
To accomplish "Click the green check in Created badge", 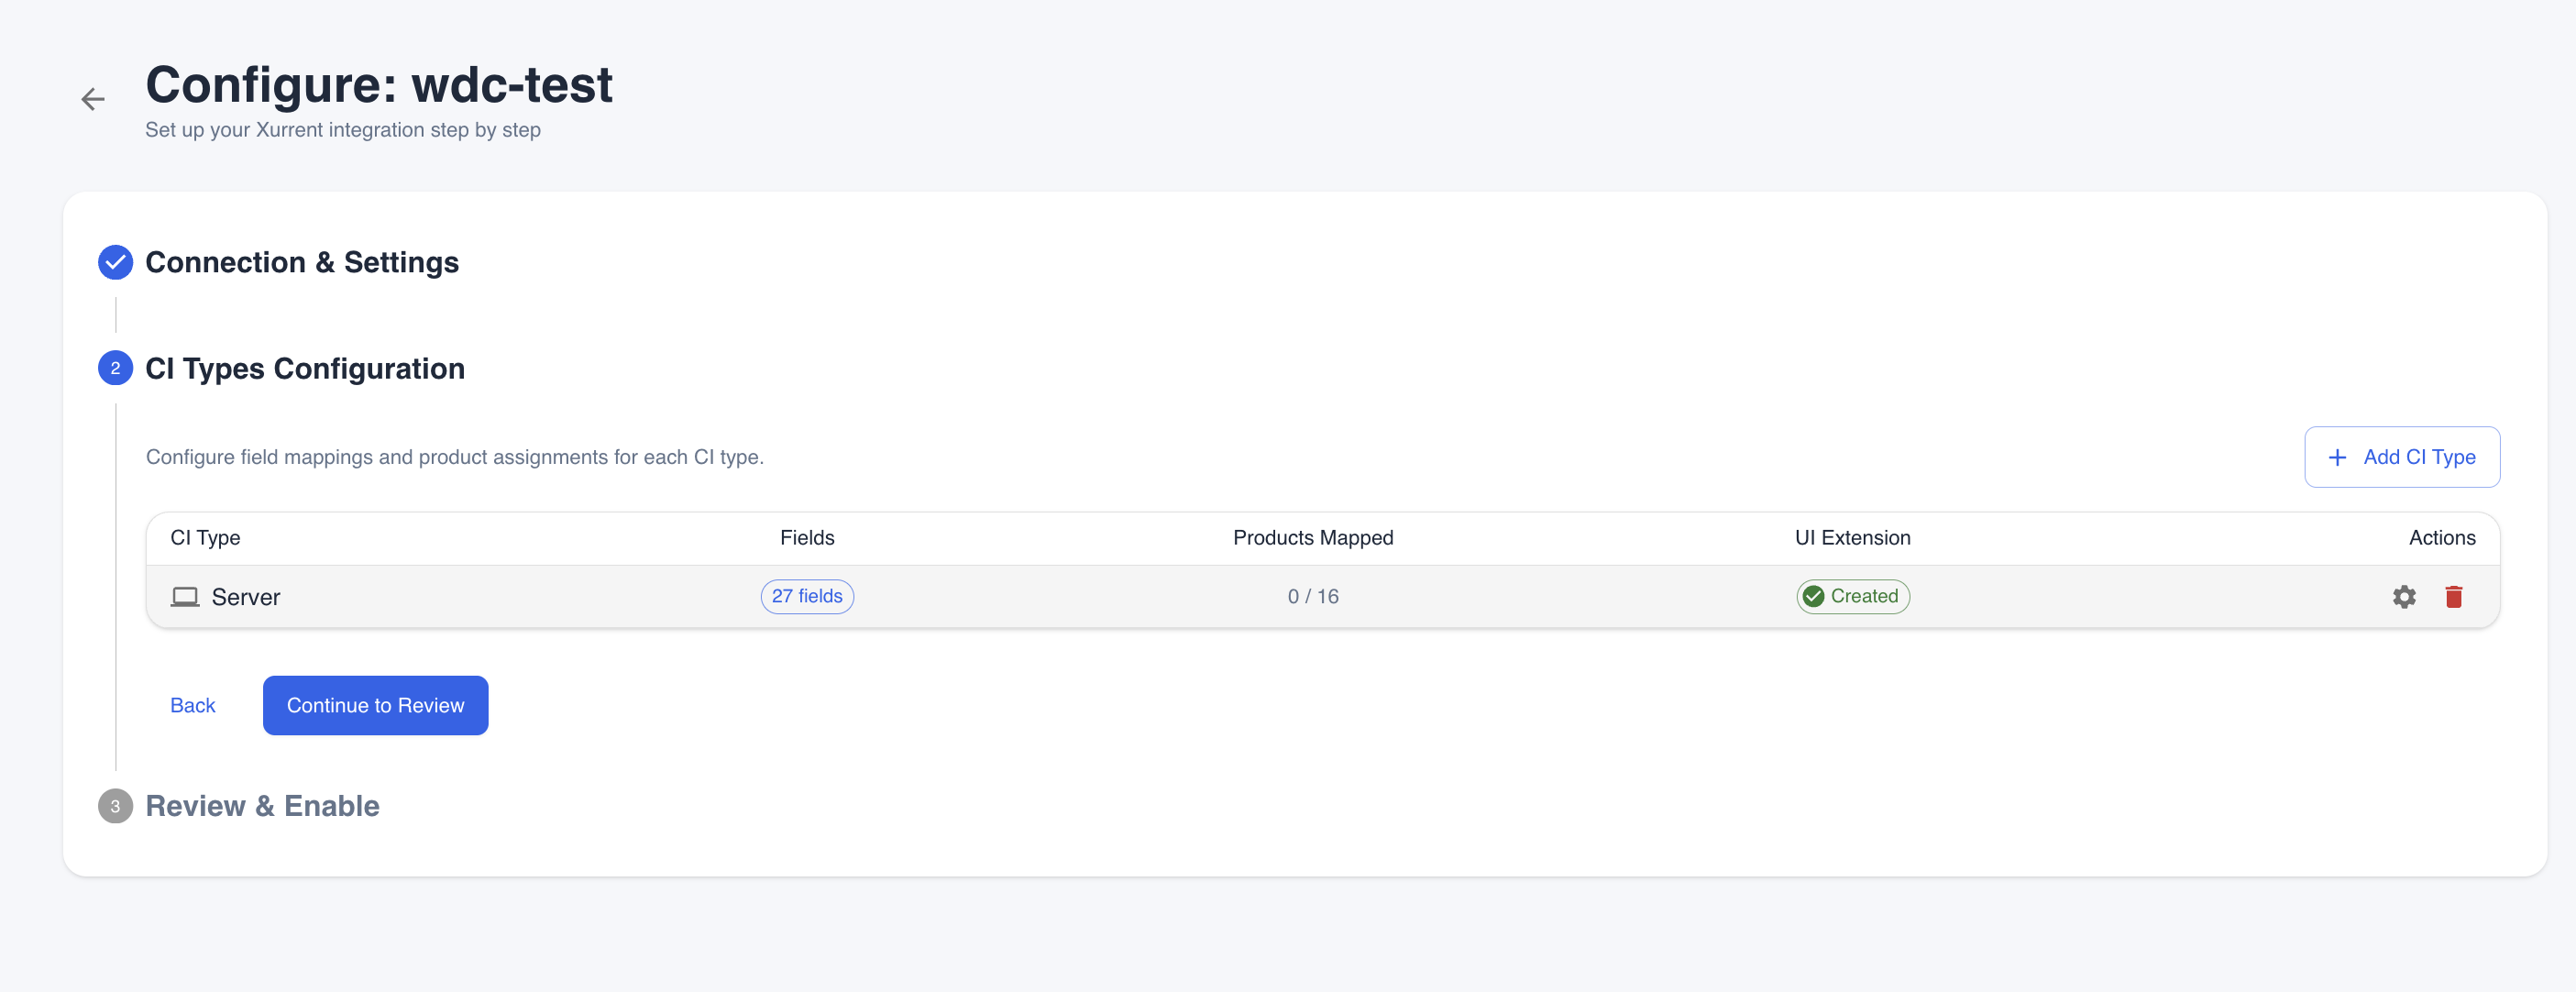I will point(1813,597).
